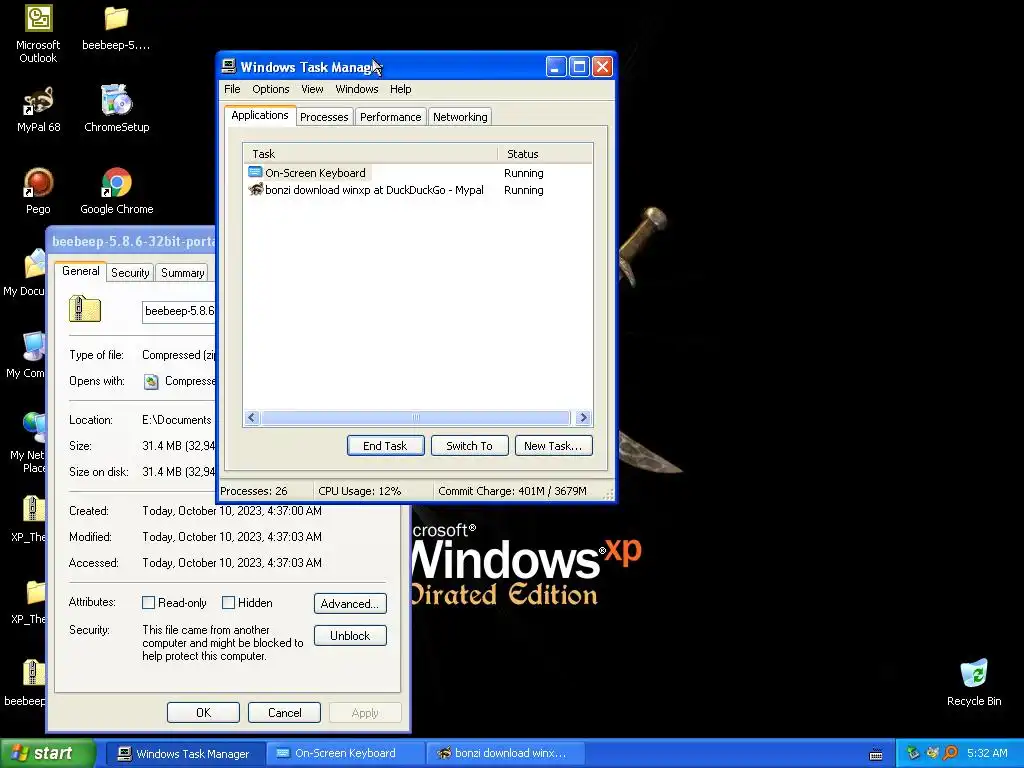Click the zip file icon in properties dialog
The height and width of the screenshot is (768, 1024).
[85, 309]
